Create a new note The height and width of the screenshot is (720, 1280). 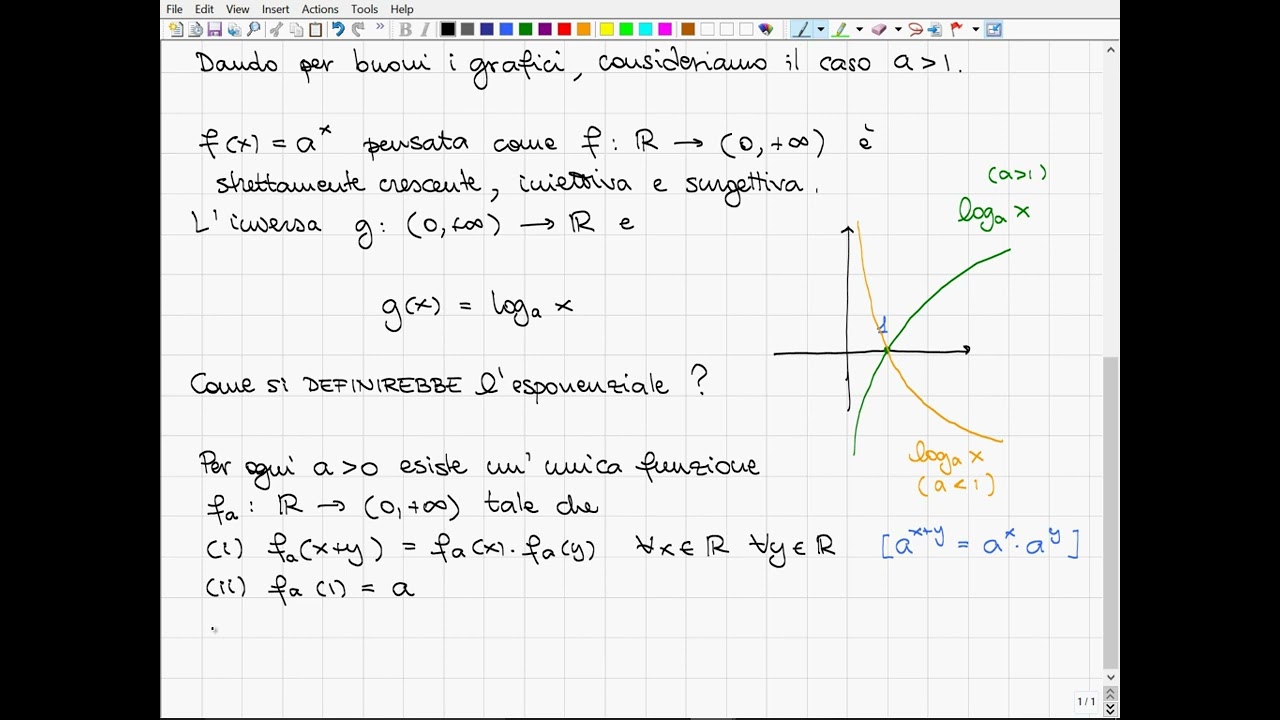176,29
